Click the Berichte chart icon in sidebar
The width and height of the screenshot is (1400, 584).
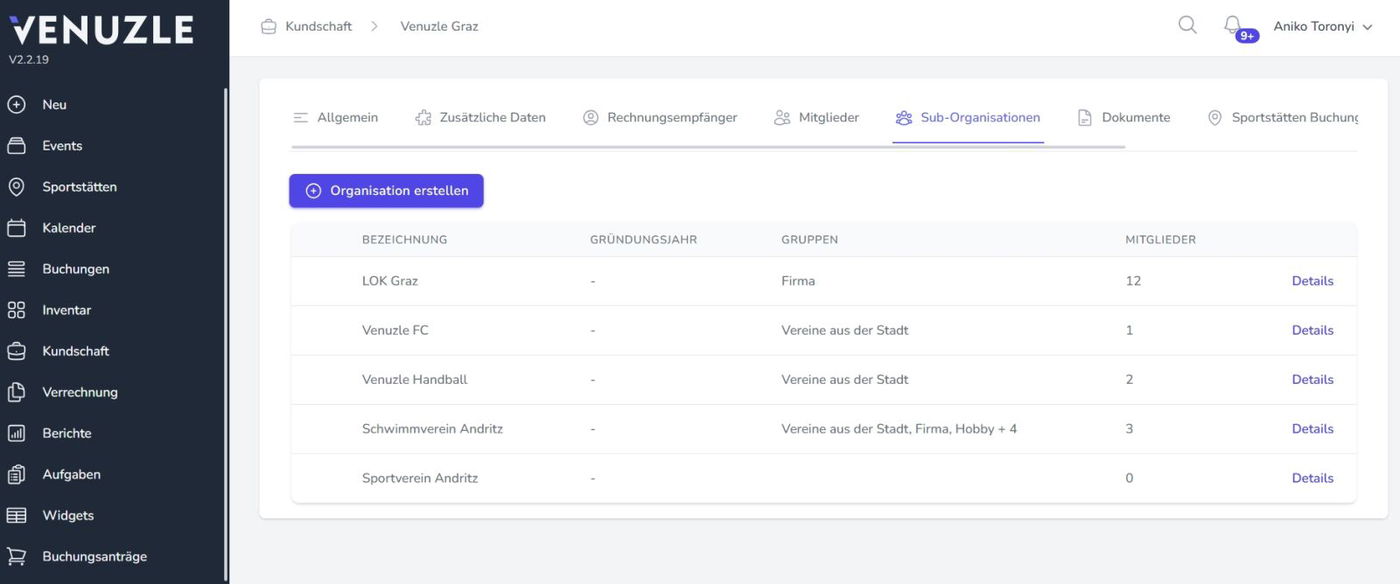click(x=16, y=433)
